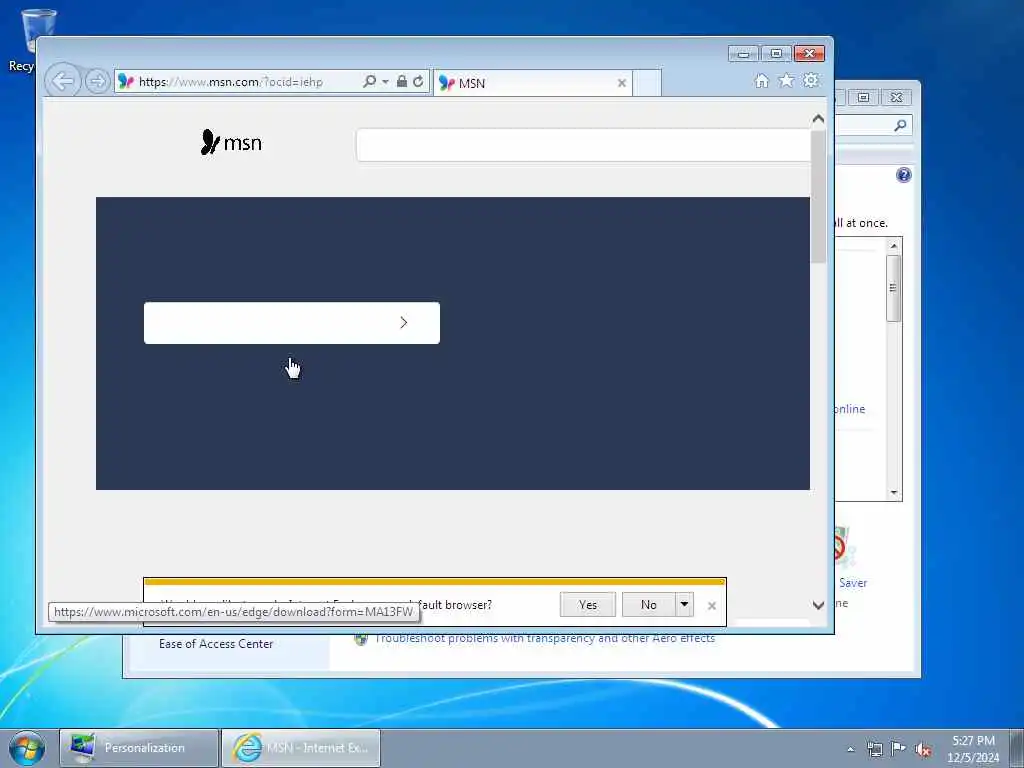Click the 'online' themes link in Personalization
The height and width of the screenshot is (768, 1024).
point(850,409)
